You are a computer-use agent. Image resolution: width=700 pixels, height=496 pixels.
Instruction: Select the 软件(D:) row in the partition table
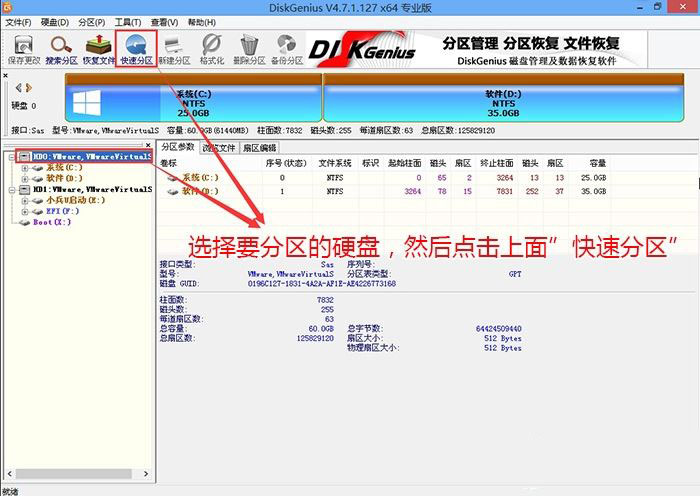pos(200,190)
